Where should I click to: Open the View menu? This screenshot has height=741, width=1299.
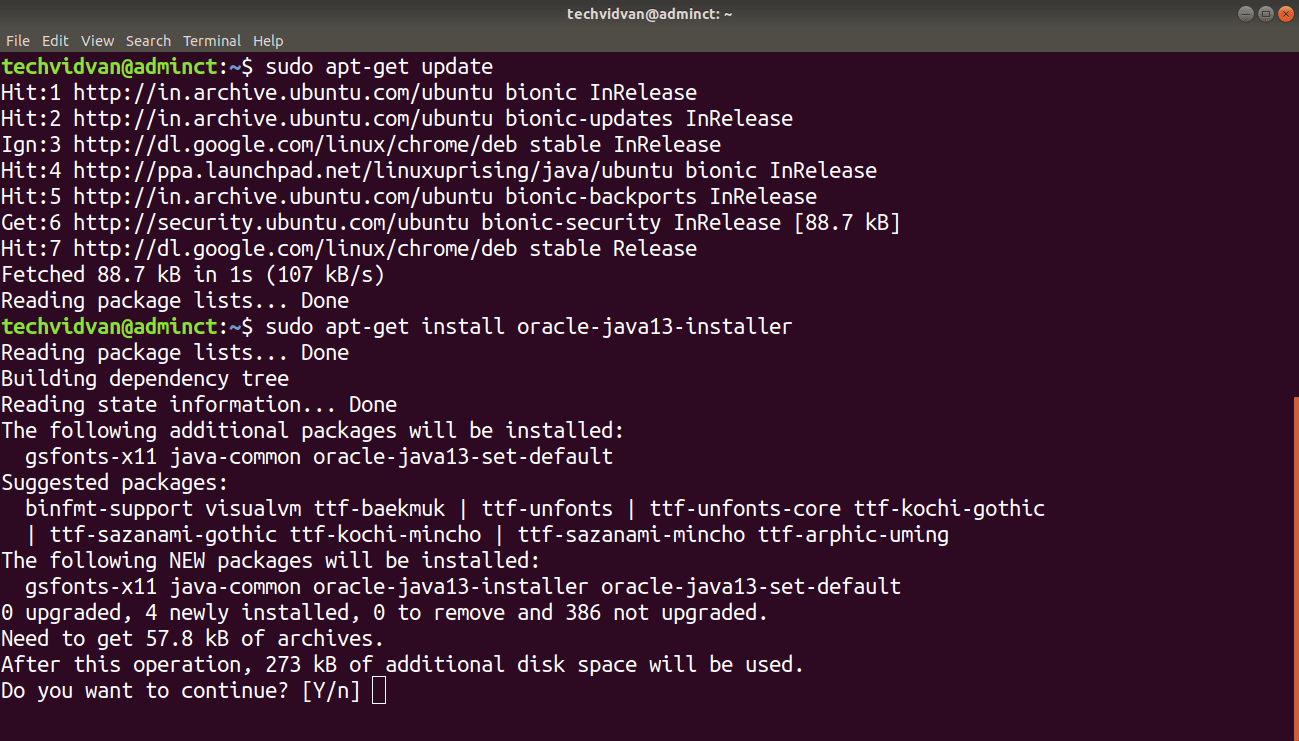97,40
